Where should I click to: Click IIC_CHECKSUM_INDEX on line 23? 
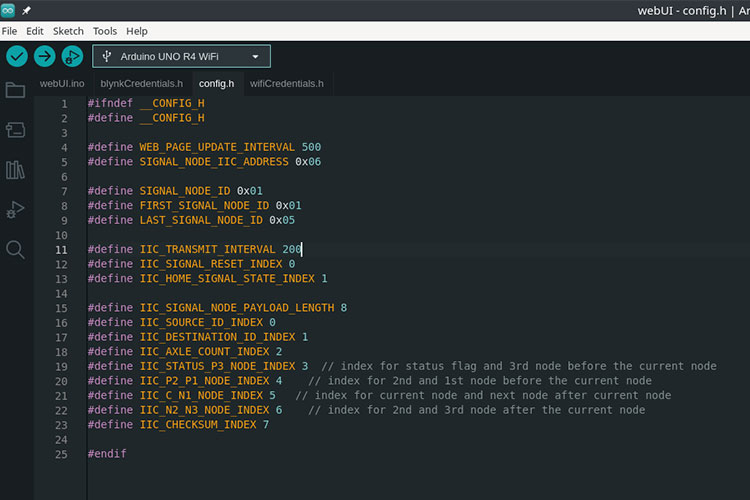(198, 424)
